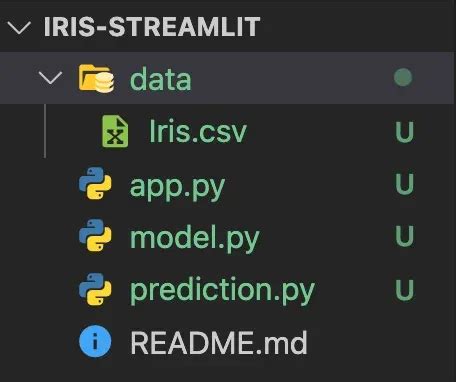Click the U status badge next to model.py
This screenshot has height=382, width=456.
[x=405, y=236]
